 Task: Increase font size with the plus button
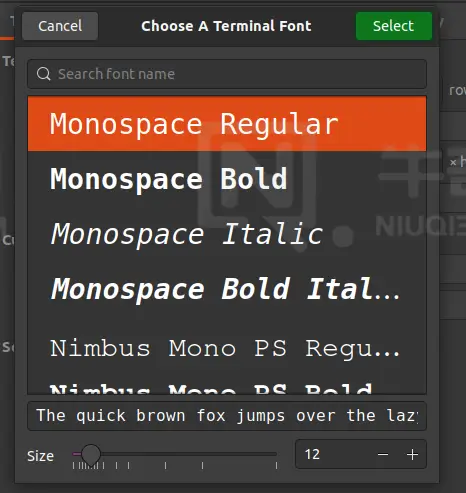pos(412,454)
